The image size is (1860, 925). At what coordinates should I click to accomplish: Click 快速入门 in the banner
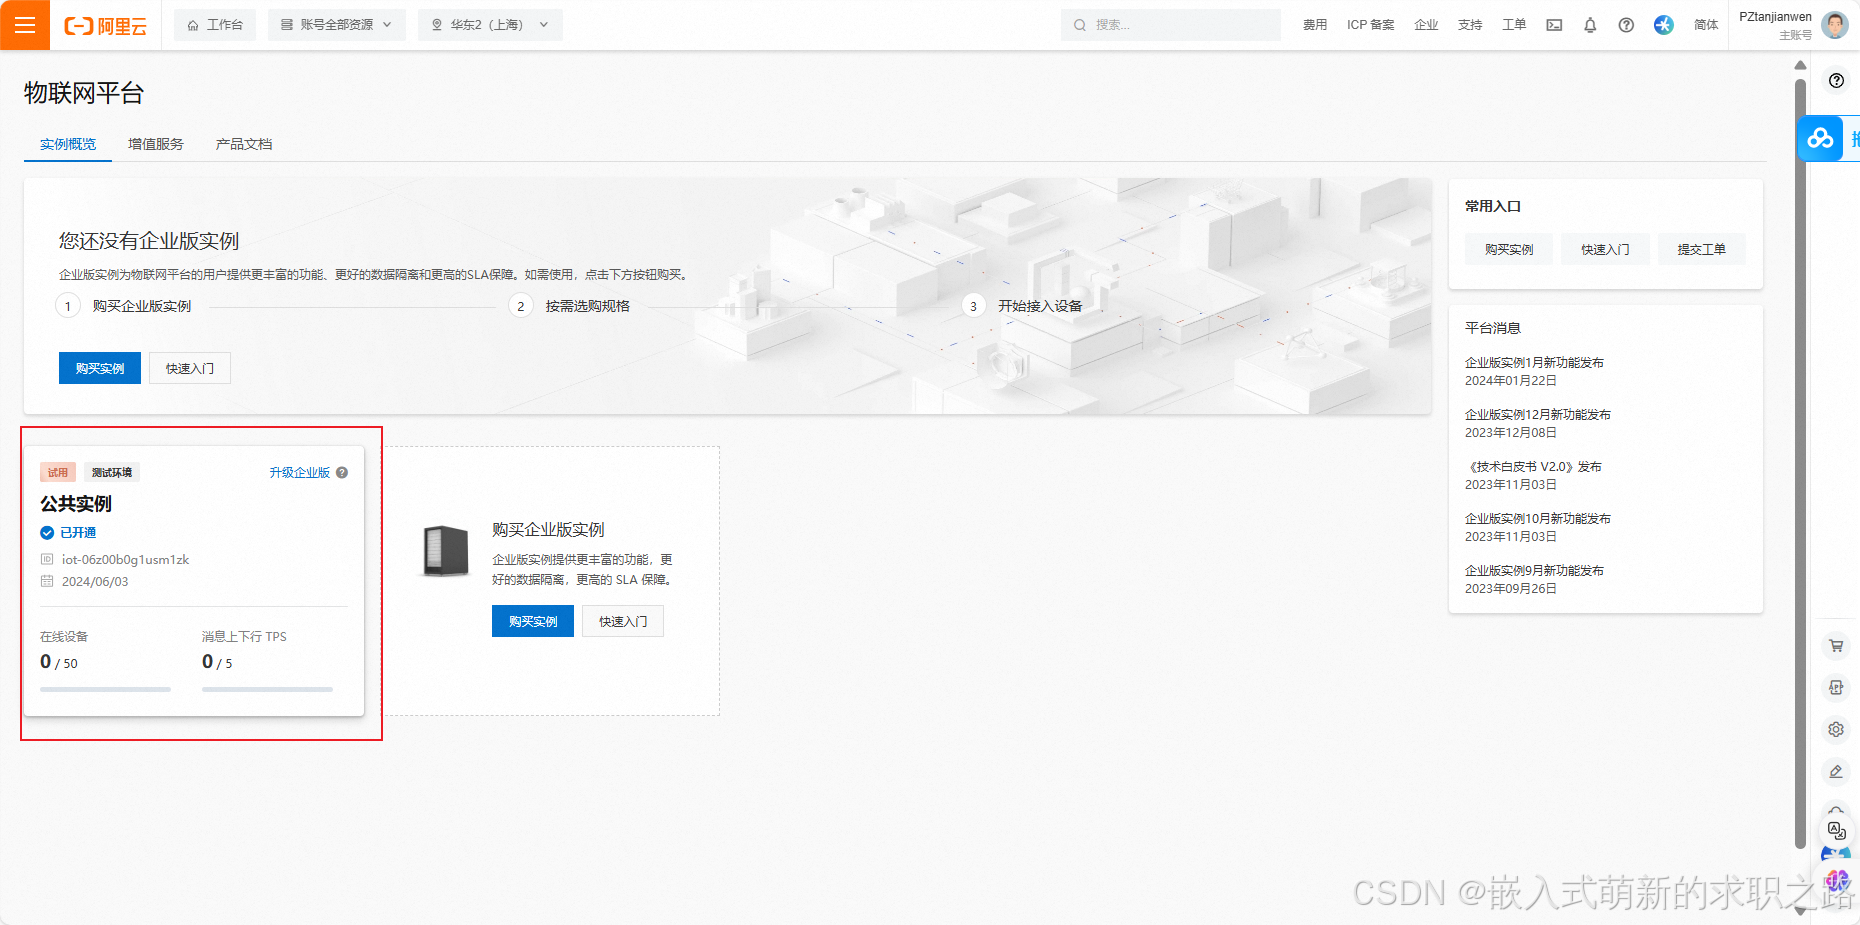click(190, 368)
